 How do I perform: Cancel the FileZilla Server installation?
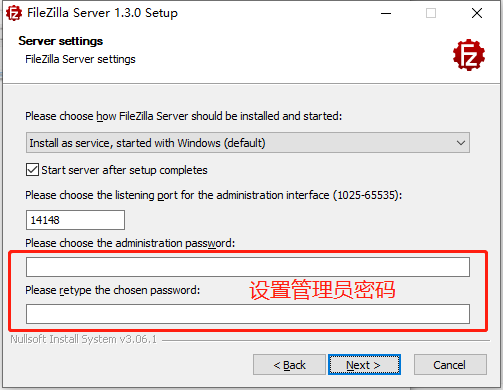point(450,365)
